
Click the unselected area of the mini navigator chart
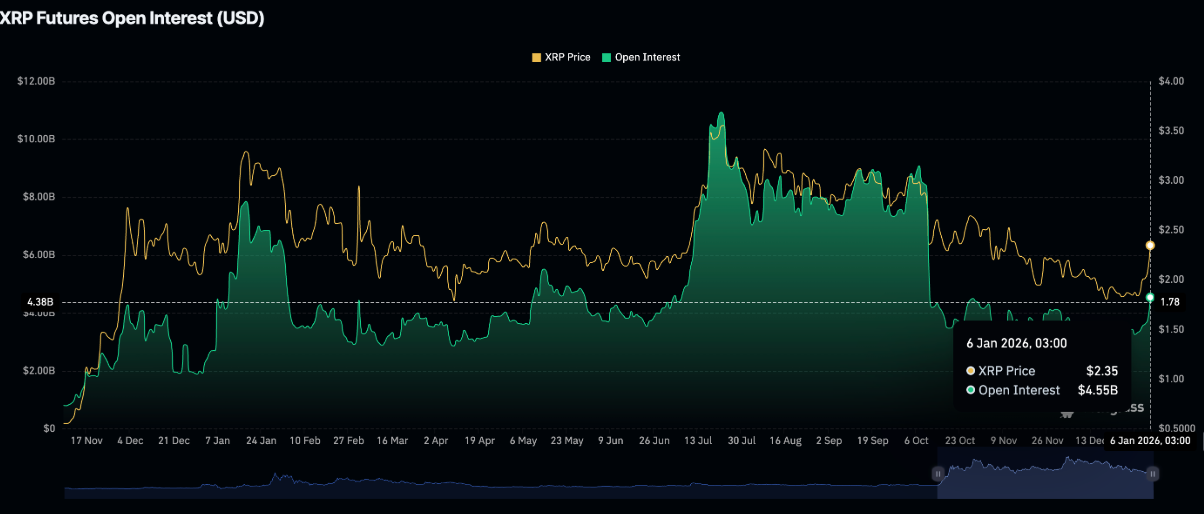pyautogui.click(x=500, y=486)
